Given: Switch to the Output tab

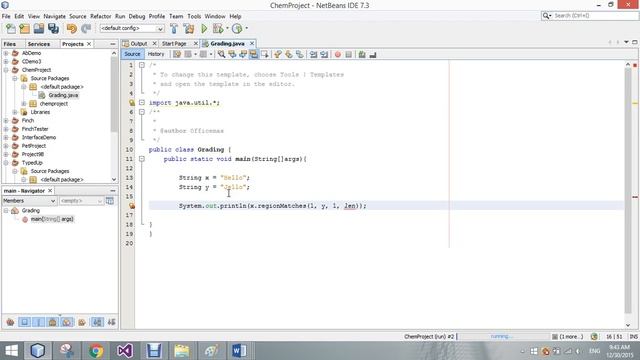Looking at the screenshot, I should [x=138, y=44].
